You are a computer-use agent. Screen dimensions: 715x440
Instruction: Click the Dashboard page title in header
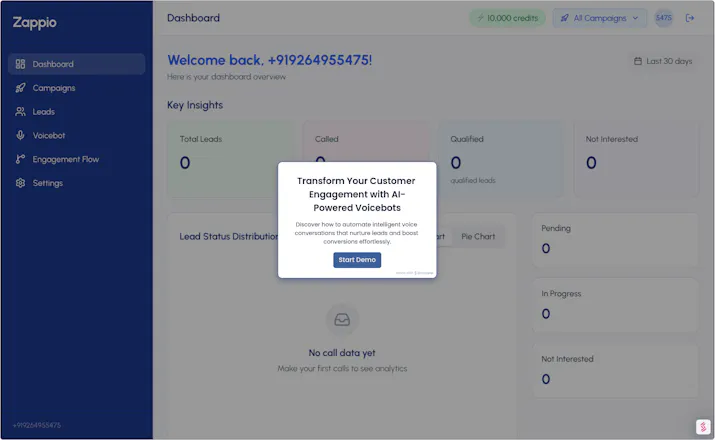[193, 18]
